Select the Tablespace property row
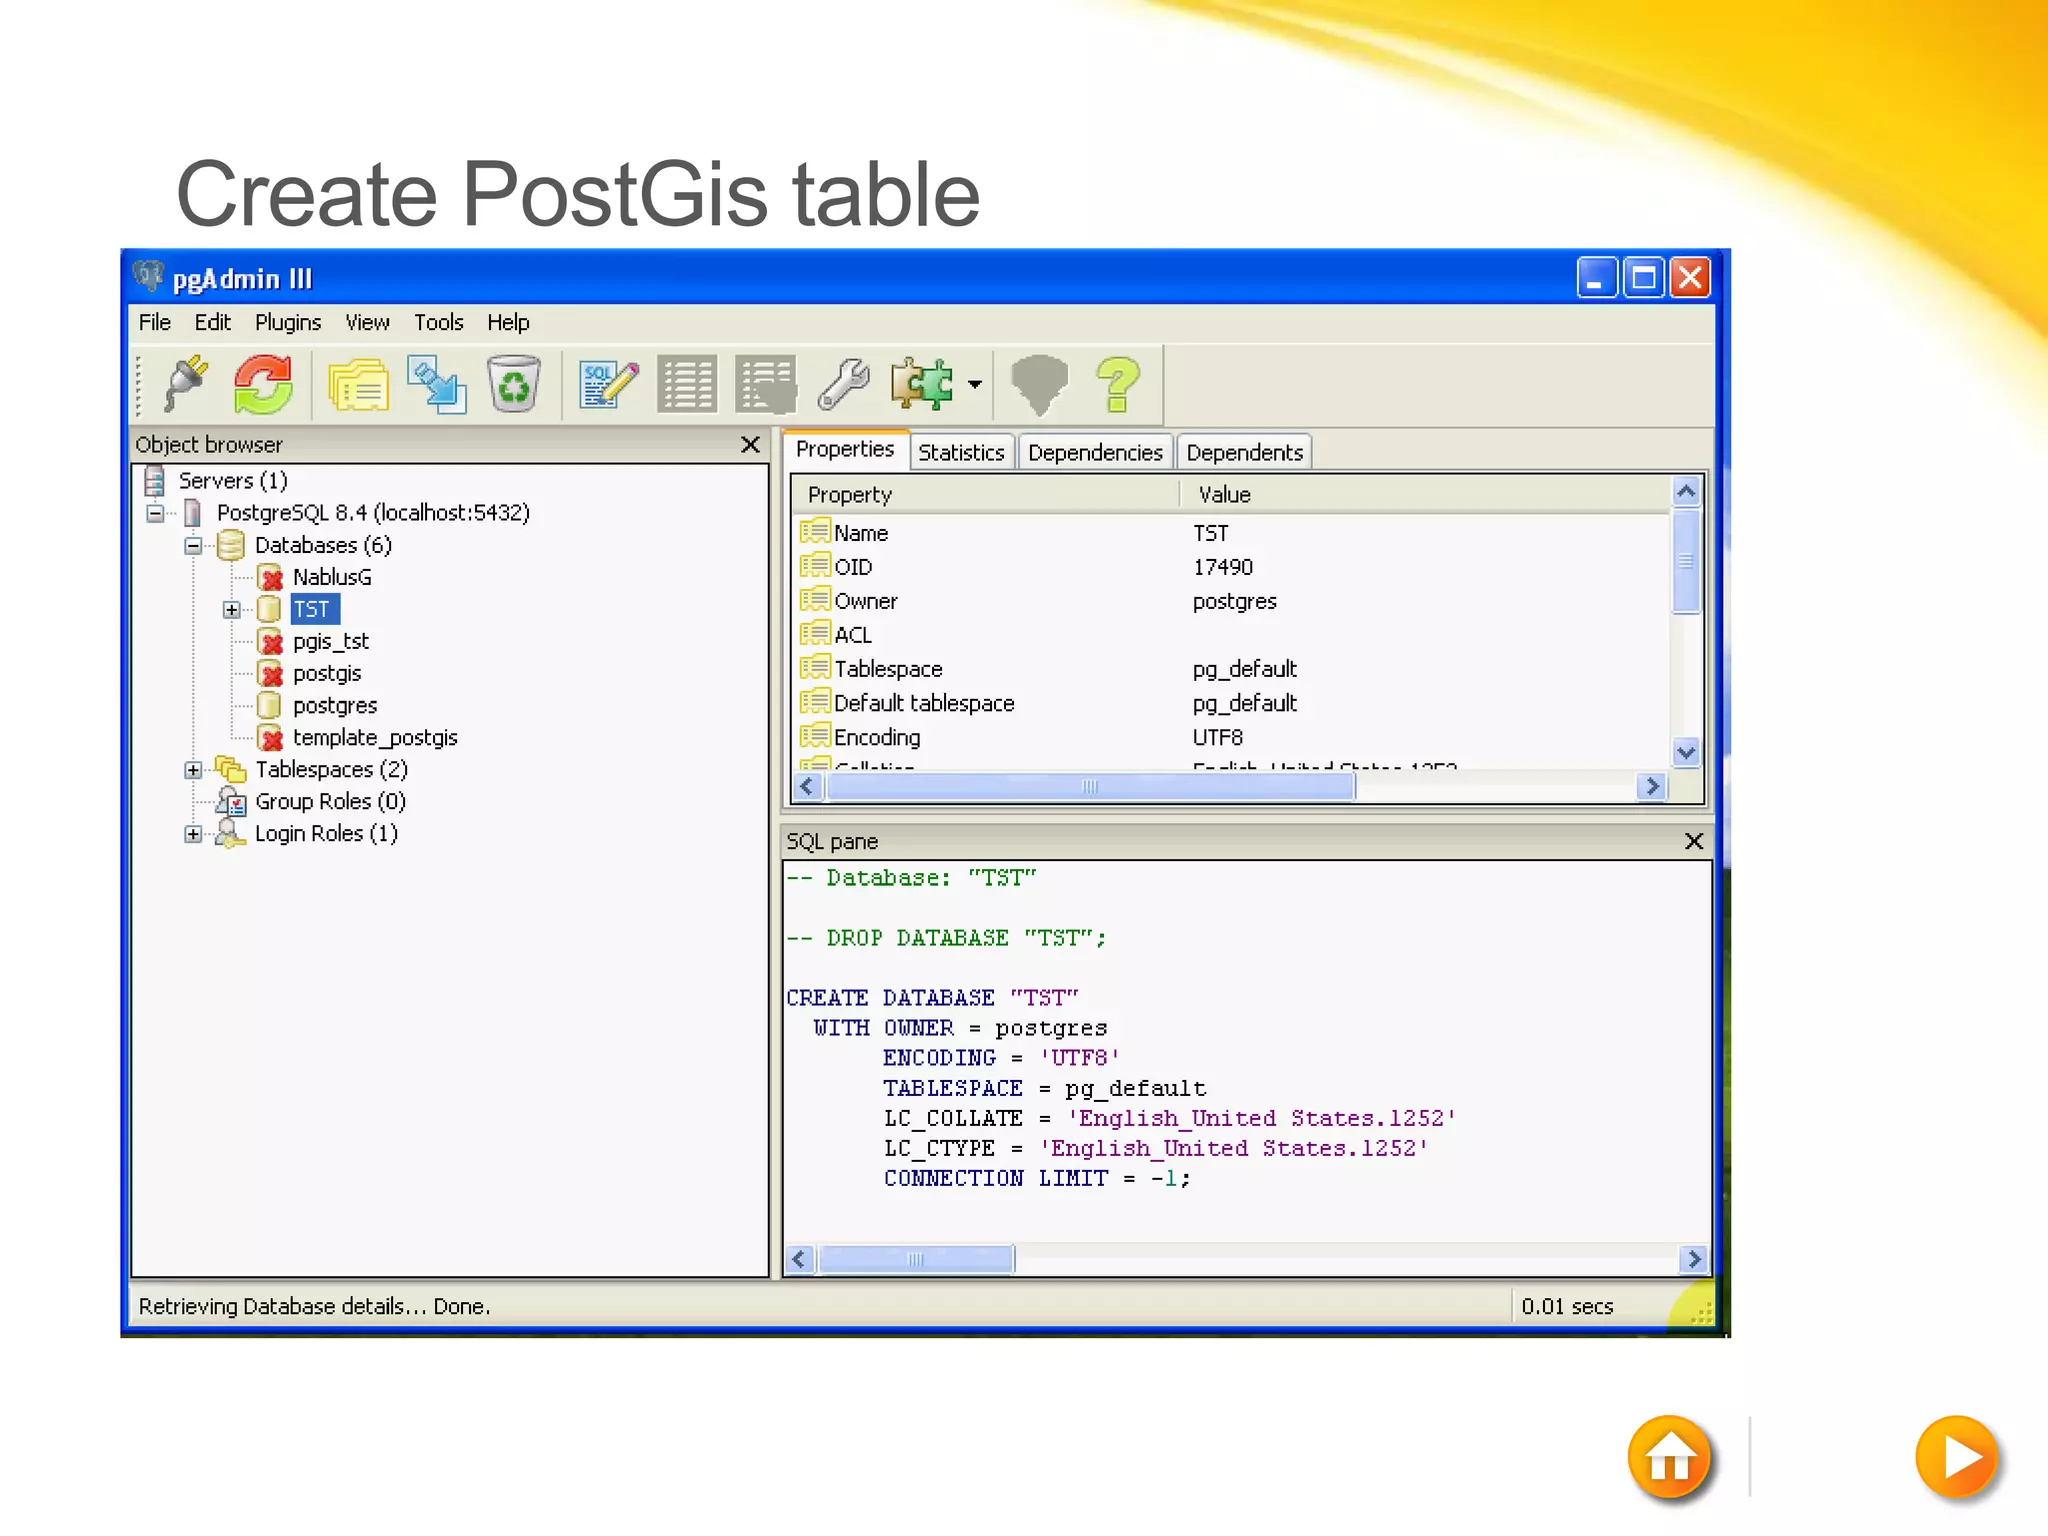The image size is (2048, 1536). point(1231,669)
